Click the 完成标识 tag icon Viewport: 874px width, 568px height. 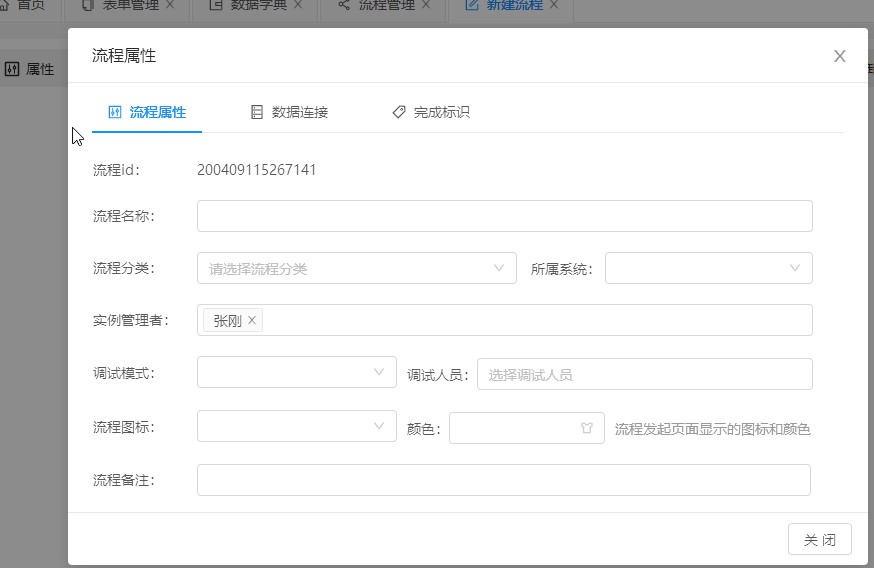click(x=399, y=112)
